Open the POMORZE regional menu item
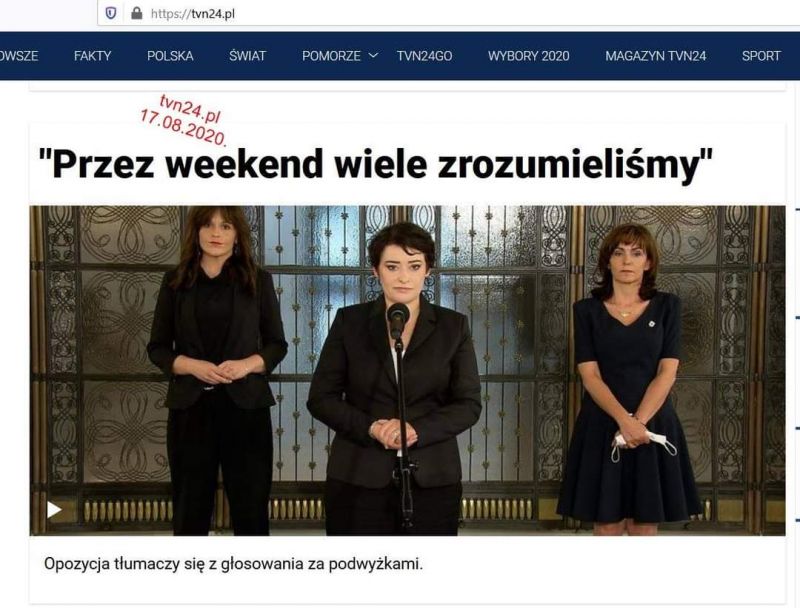800x608 pixels. [x=331, y=56]
